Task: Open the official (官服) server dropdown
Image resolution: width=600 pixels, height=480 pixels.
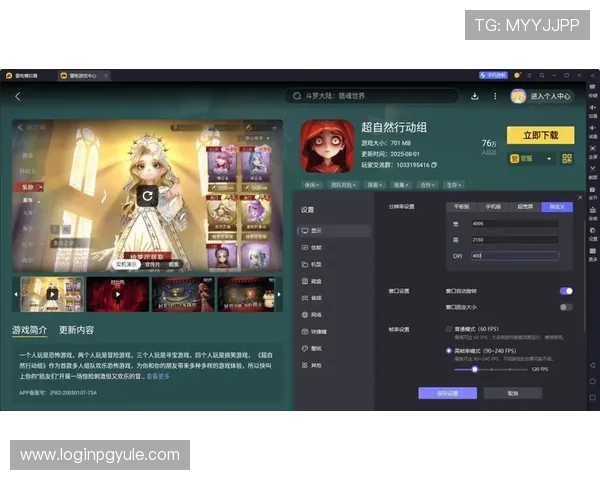Action: [x=531, y=158]
